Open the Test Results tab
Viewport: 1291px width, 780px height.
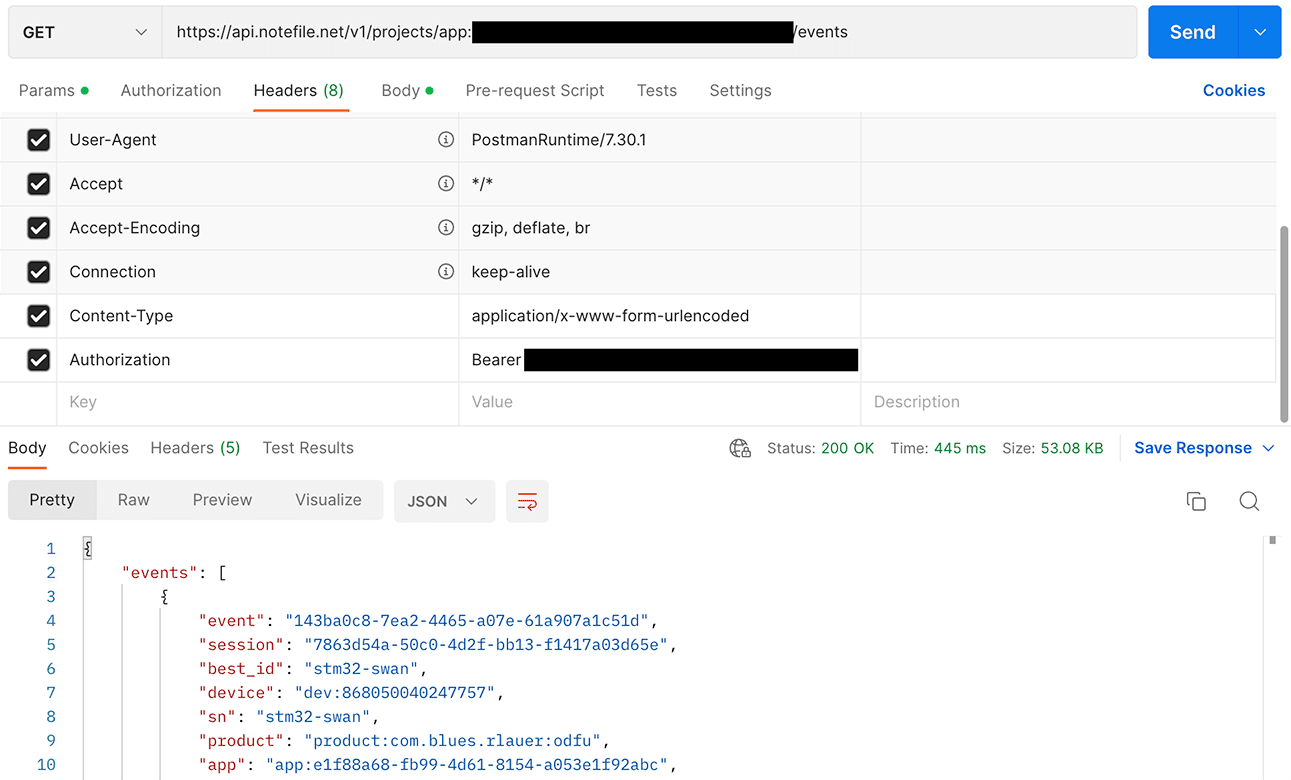point(308,448)
